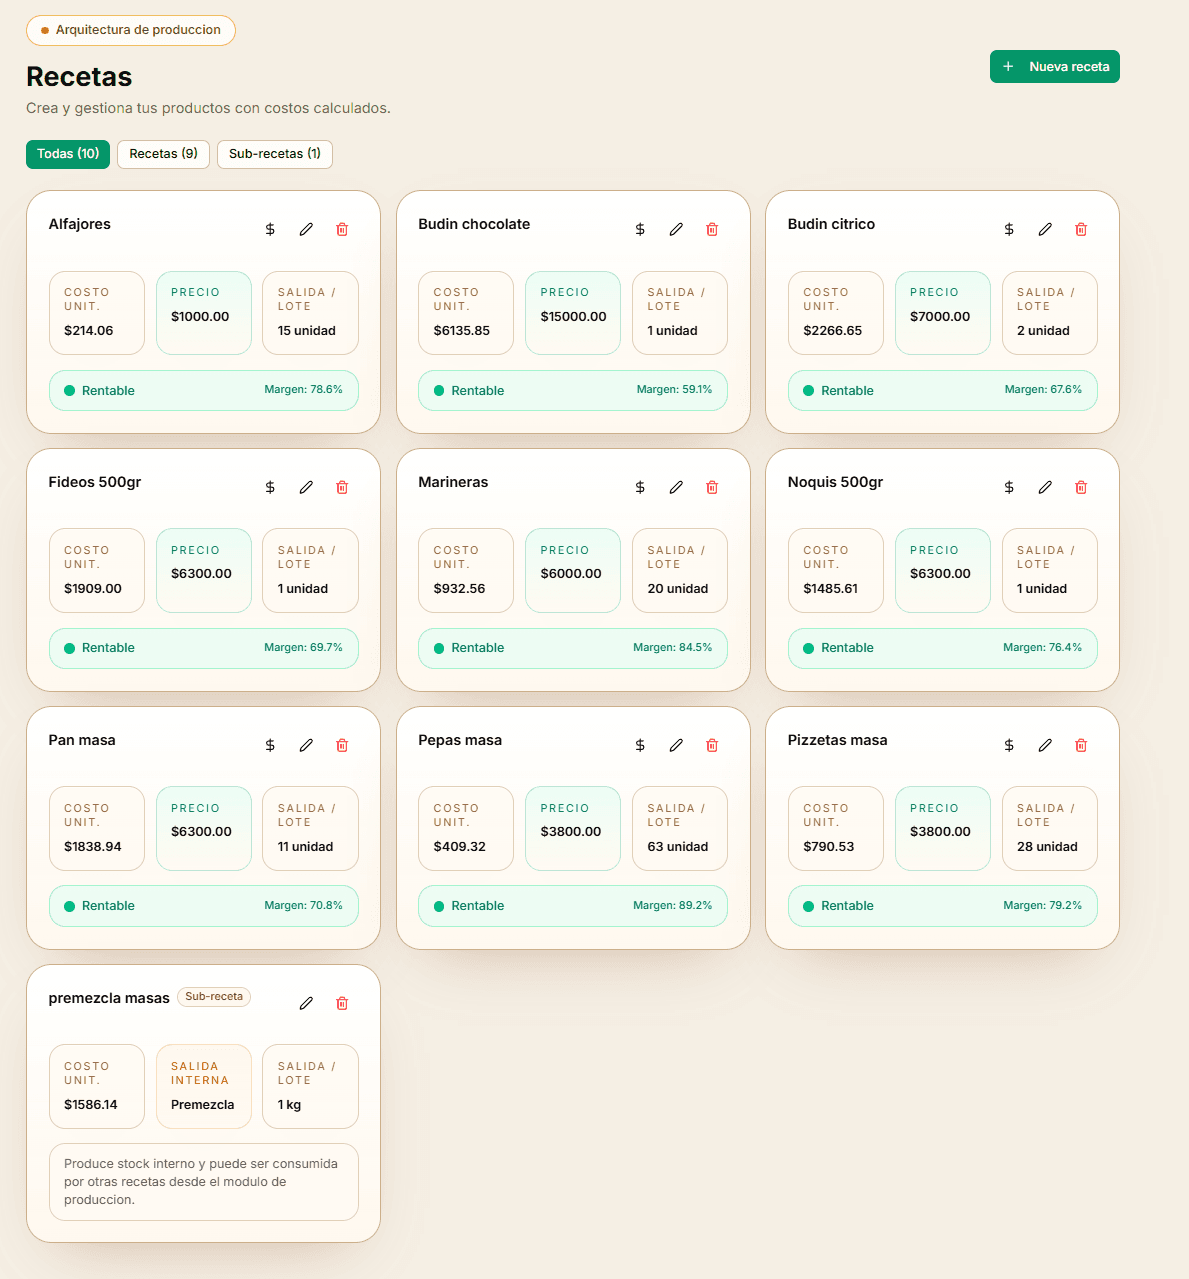Open the edit pencil icon for premezcla masas
1189x1279 pixels.
click(306, 1003)
